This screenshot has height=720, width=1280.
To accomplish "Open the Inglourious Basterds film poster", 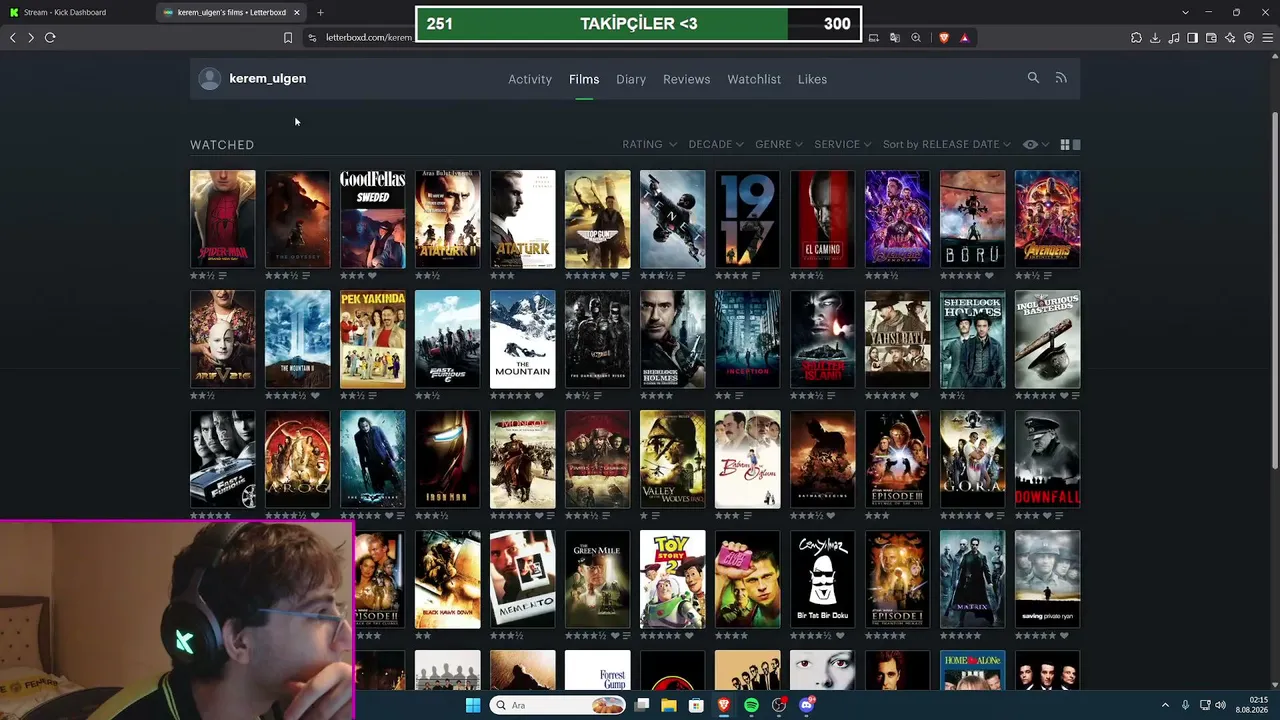I will (1047, 339).
